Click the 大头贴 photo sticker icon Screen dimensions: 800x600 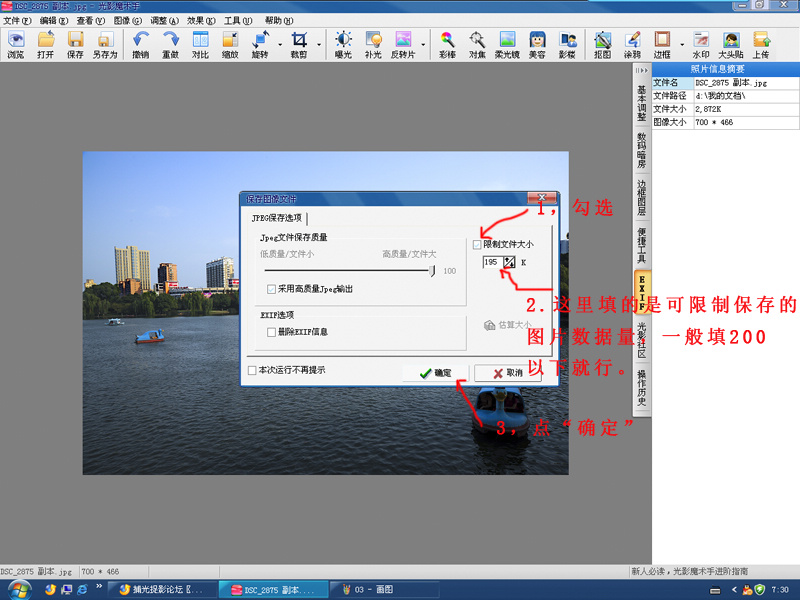click(x=731, y=44)
